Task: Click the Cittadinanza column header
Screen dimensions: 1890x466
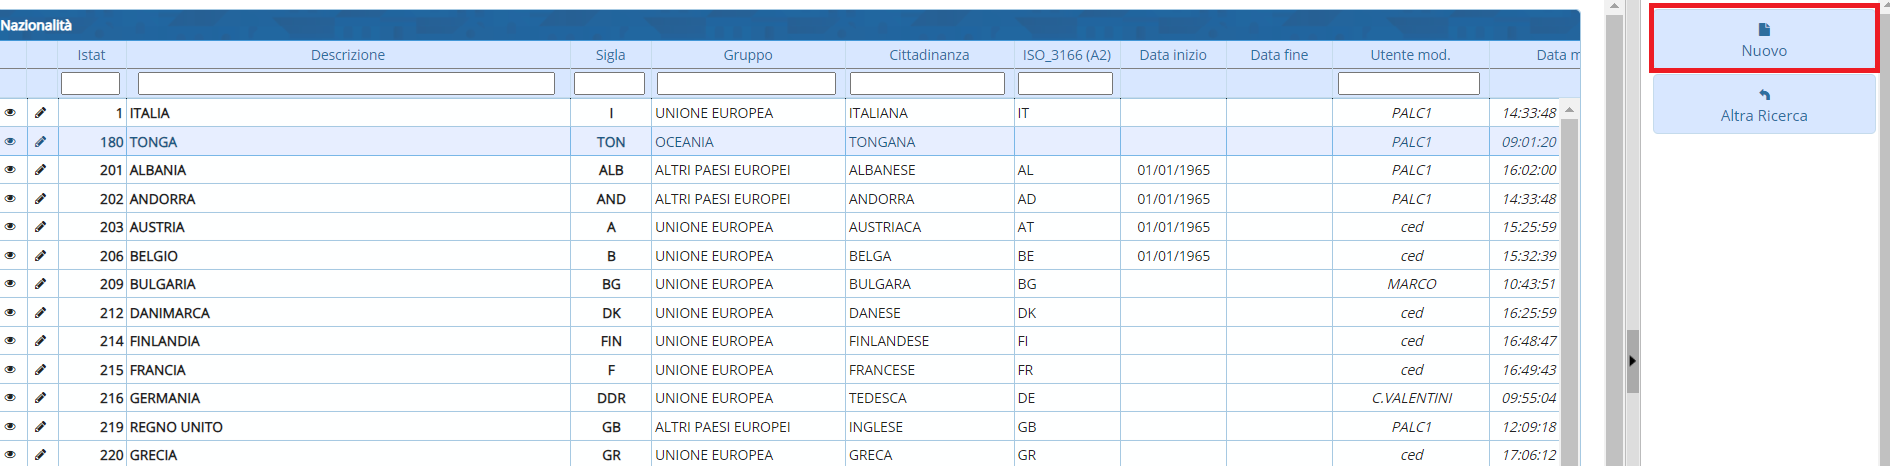Action: [929, 55]
